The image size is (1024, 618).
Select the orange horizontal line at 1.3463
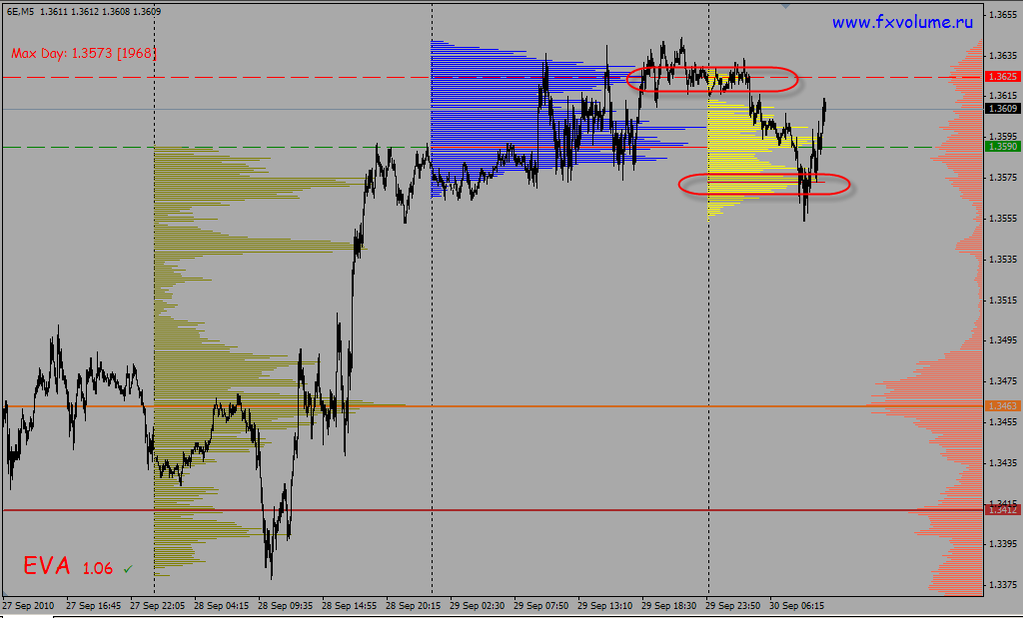600,405
